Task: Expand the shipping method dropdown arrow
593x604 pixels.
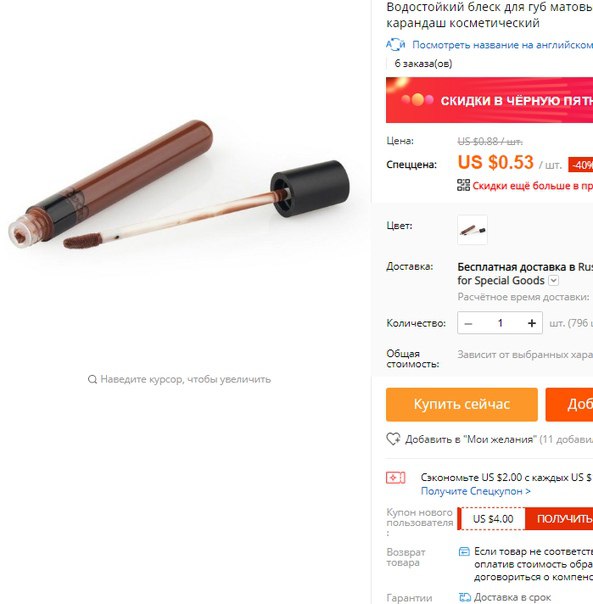Action: click(x=553, y=280)
